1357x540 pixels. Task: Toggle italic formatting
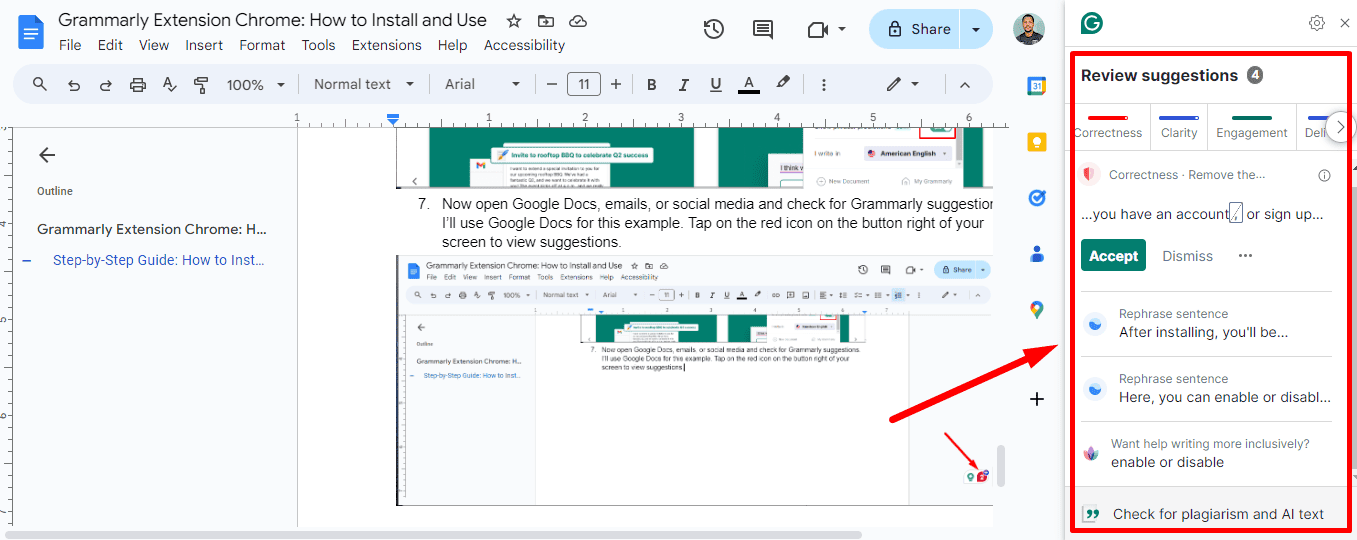click(684, 85)
